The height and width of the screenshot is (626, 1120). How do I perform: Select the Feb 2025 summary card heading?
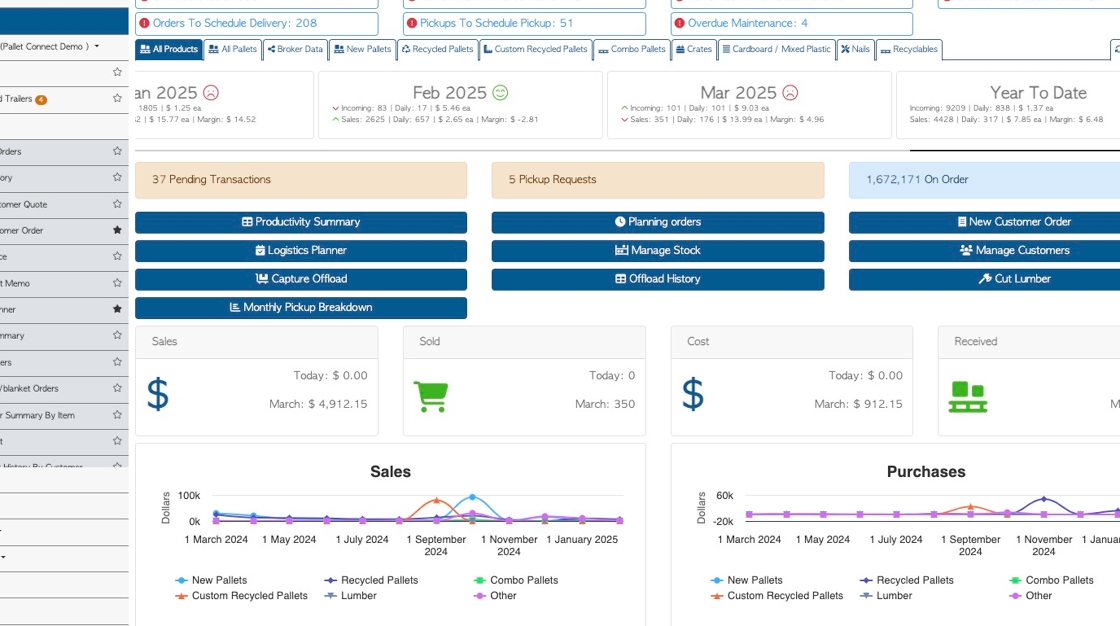coord(449,93)
